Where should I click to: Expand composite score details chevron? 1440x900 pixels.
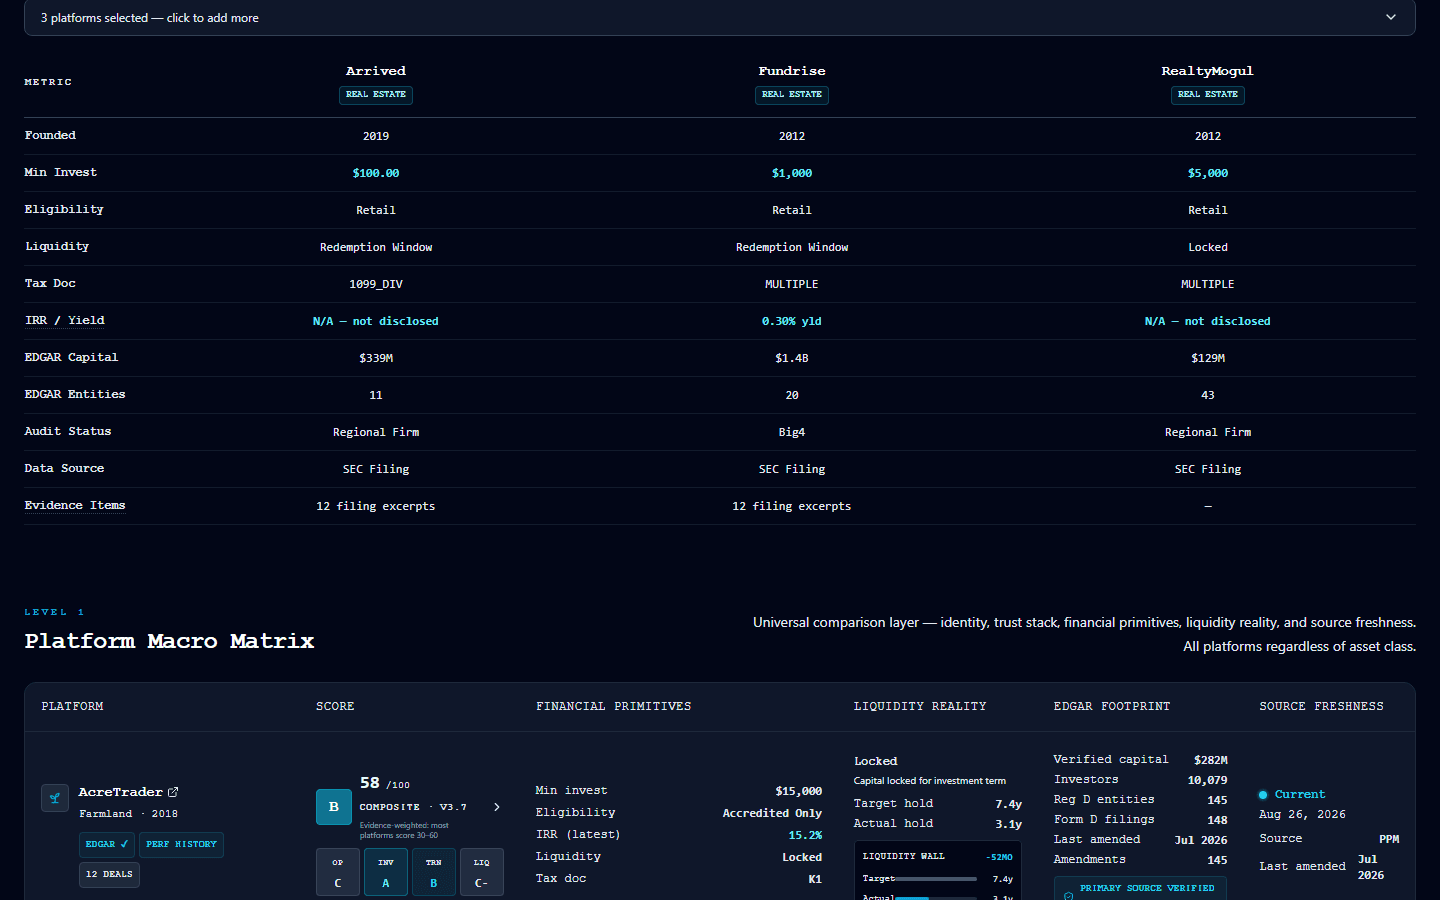(497, 807)
